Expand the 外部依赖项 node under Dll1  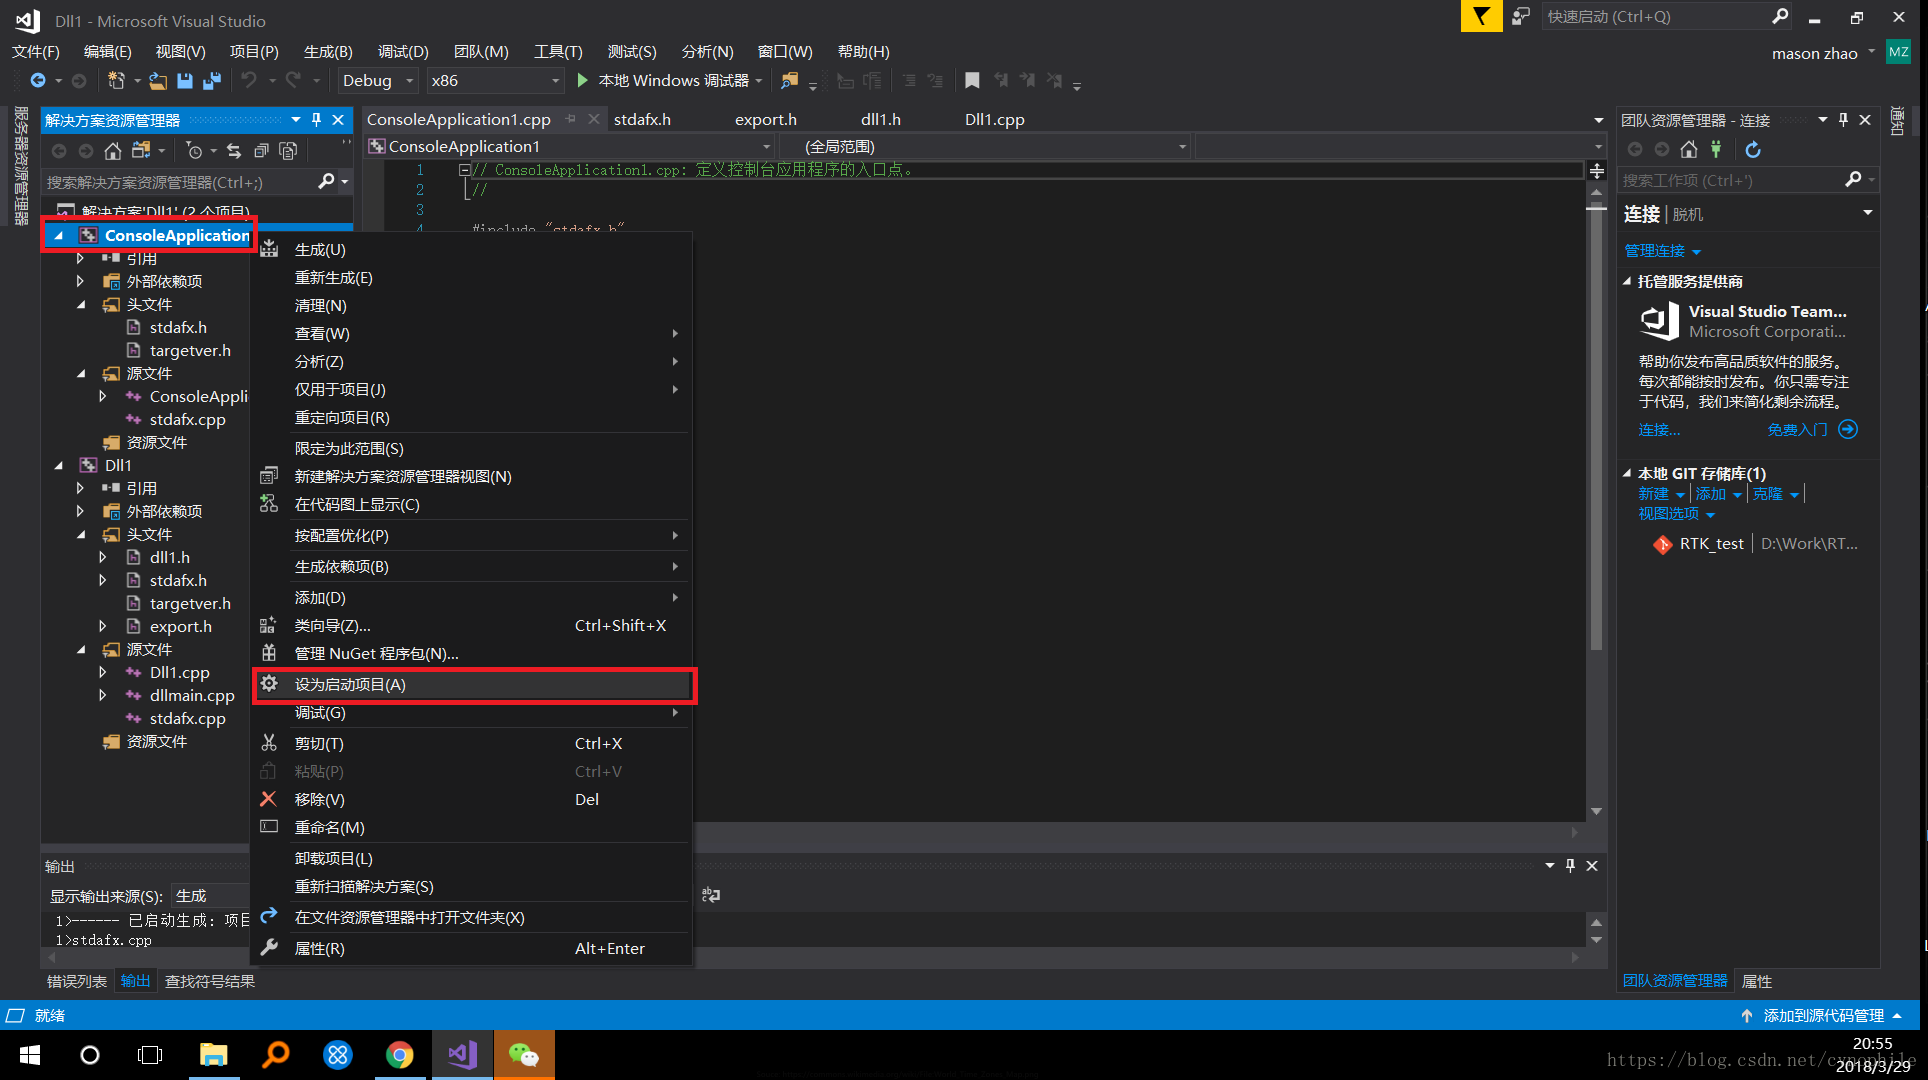(81, 512)
